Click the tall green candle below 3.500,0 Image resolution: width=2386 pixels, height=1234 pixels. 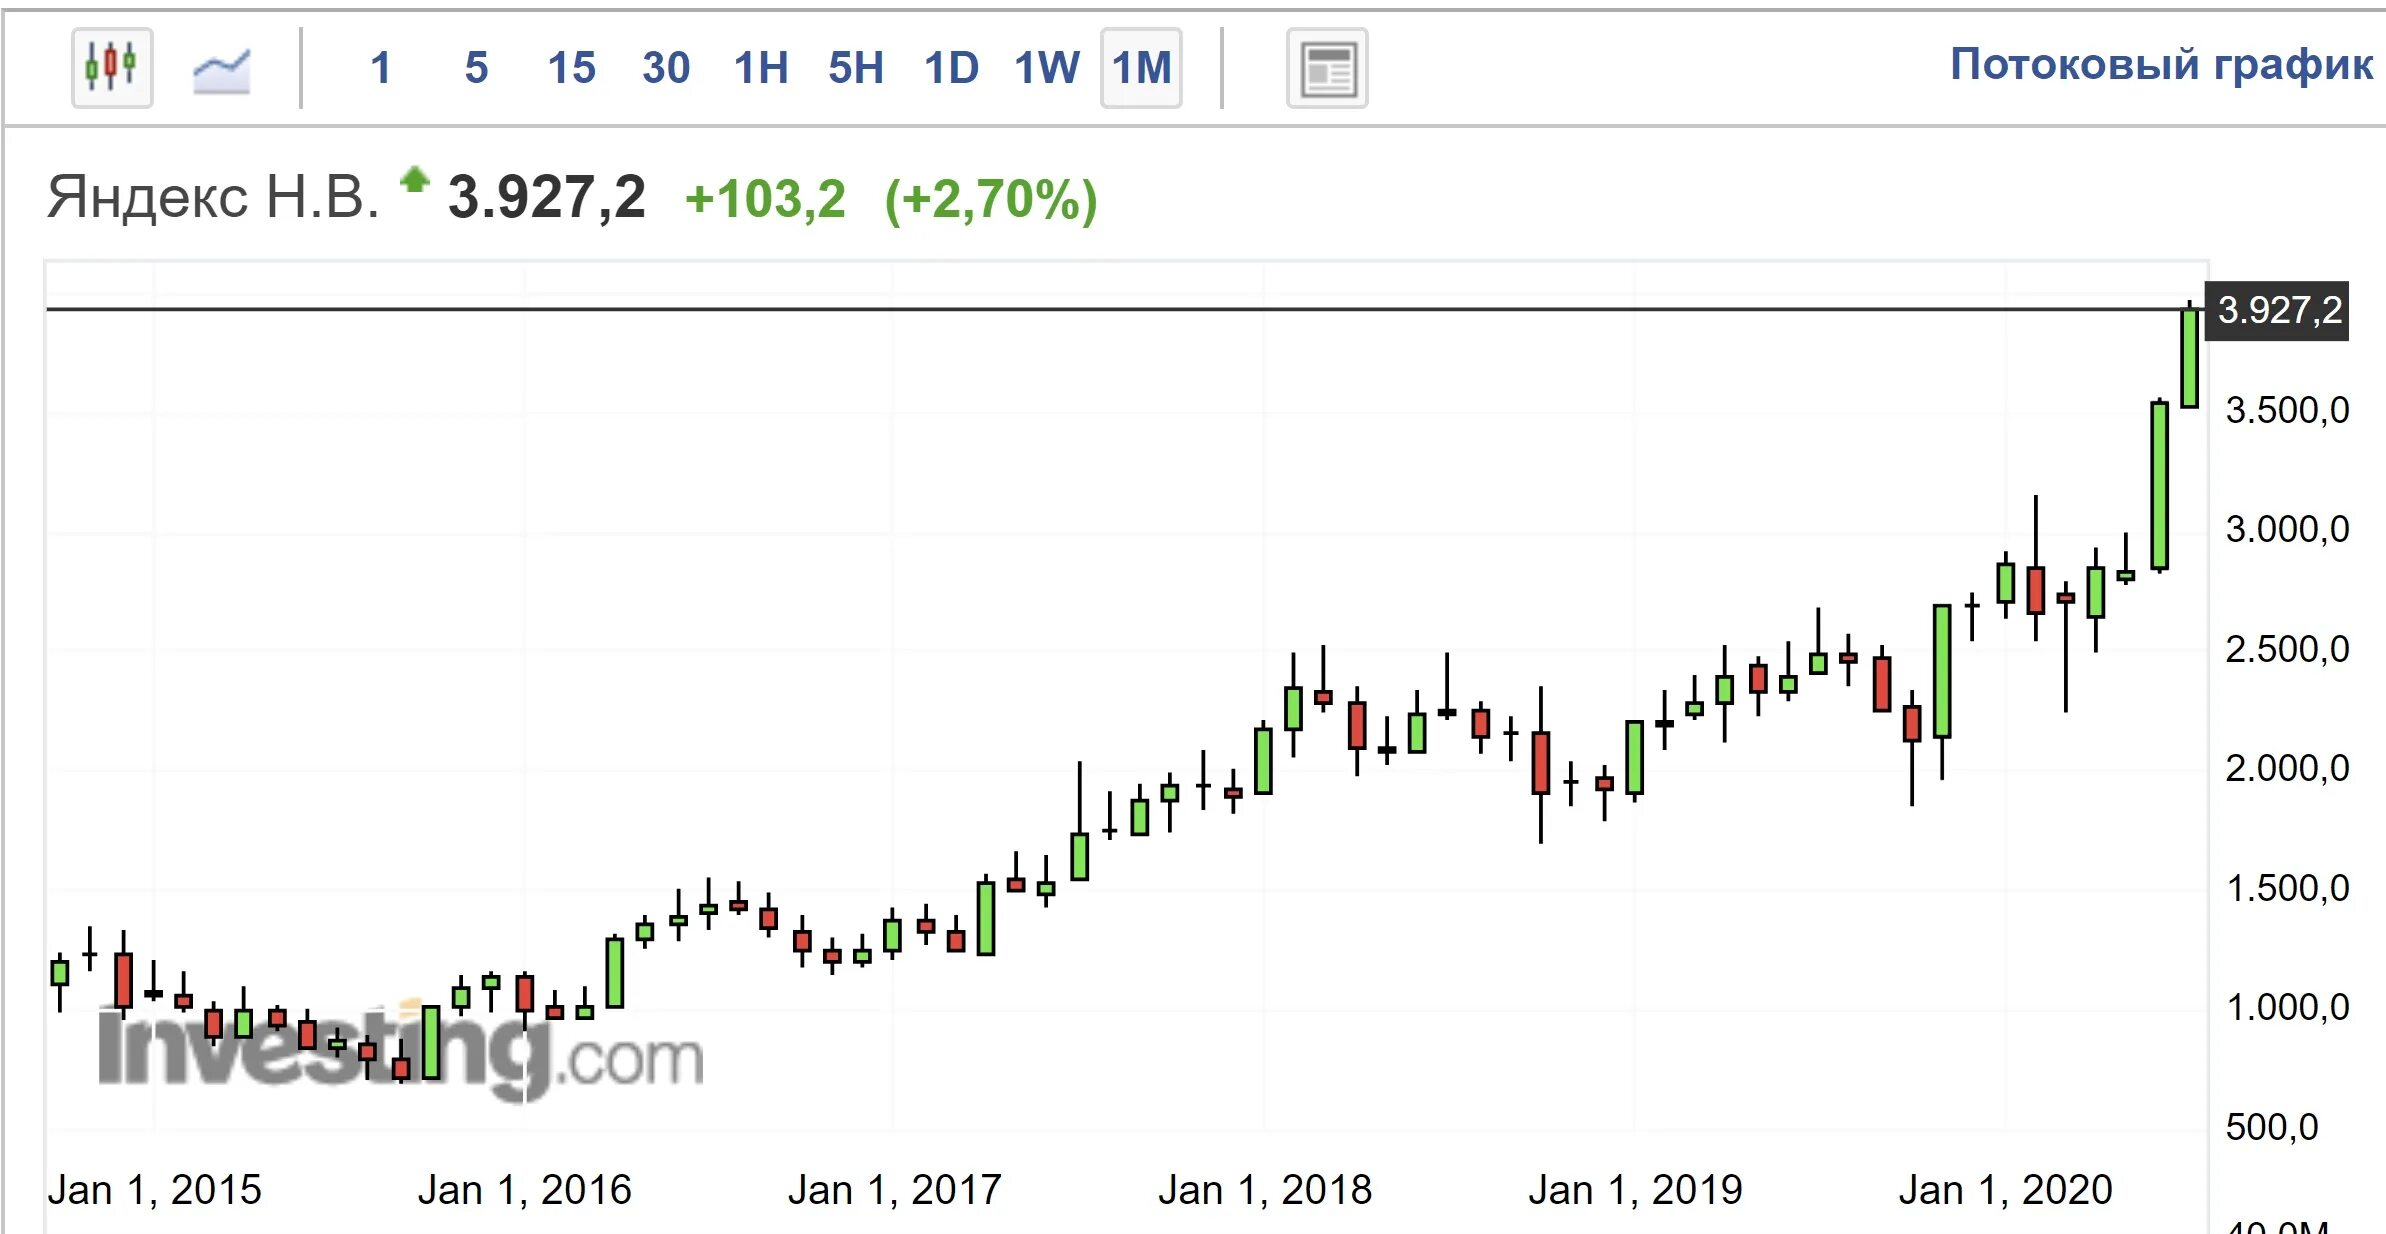tap(2160, 486)
